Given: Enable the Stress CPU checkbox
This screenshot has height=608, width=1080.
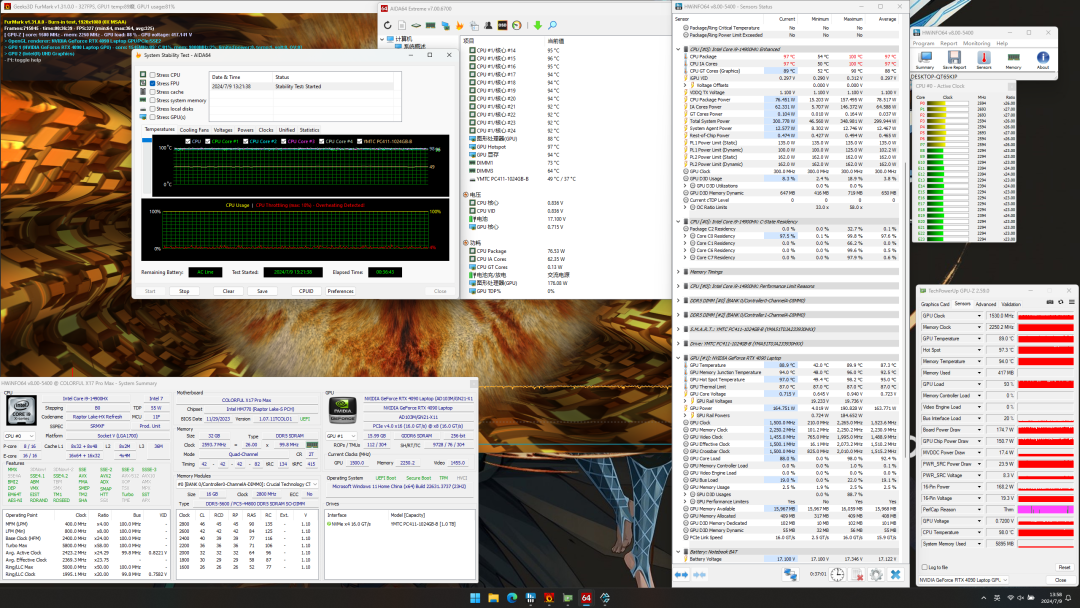Looking at the screenshot, I should click(152, 75).
